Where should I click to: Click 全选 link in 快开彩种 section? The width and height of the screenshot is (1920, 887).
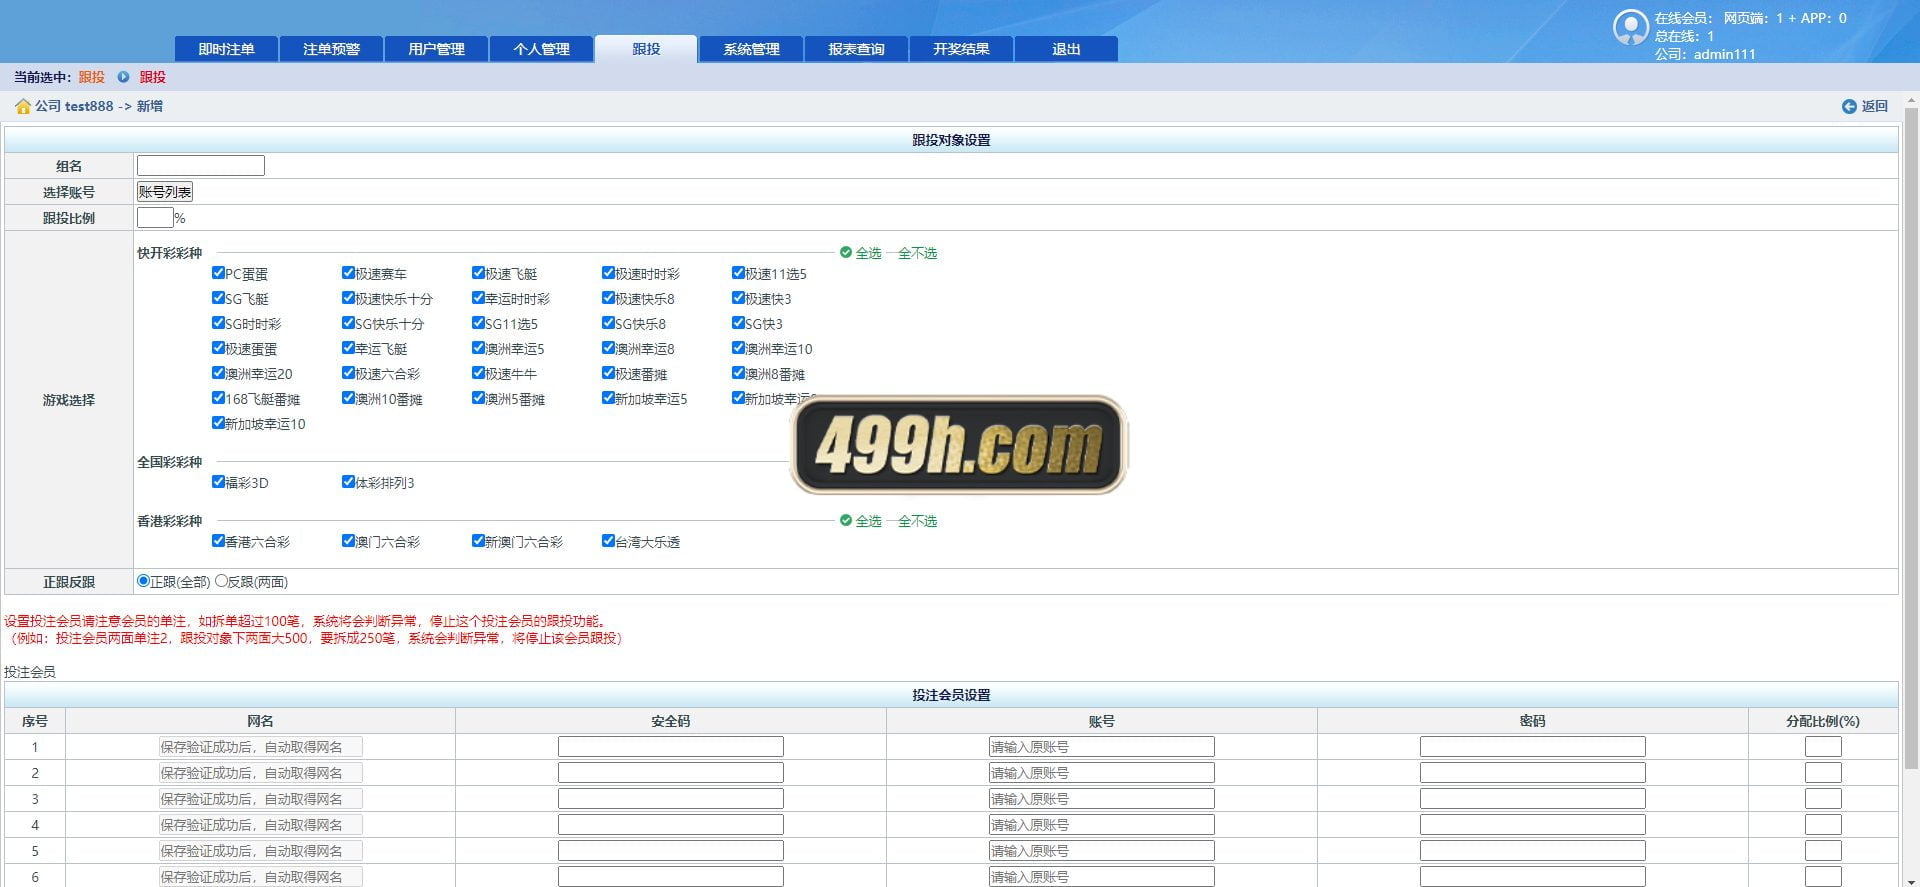(x=868, y=253)
